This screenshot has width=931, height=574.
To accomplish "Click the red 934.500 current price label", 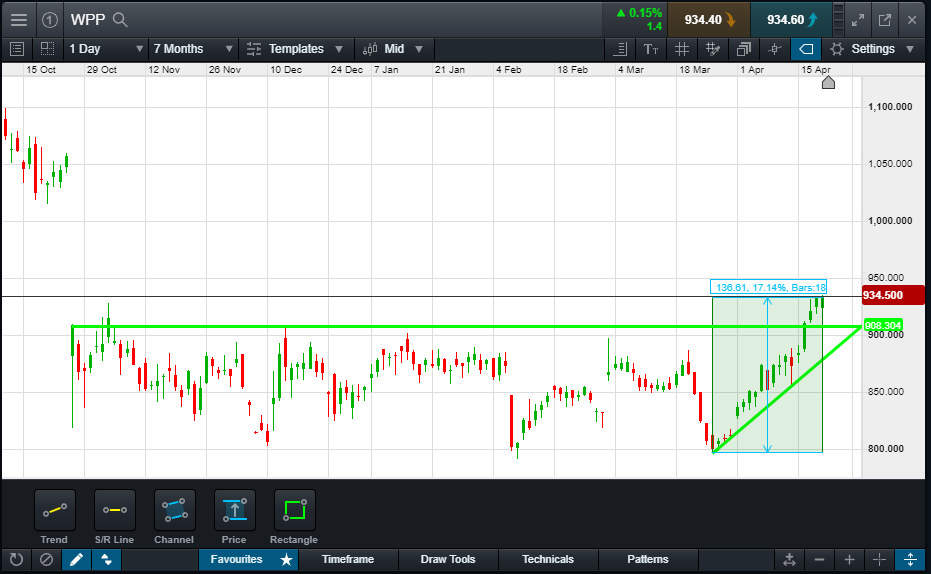I will 892,295.
